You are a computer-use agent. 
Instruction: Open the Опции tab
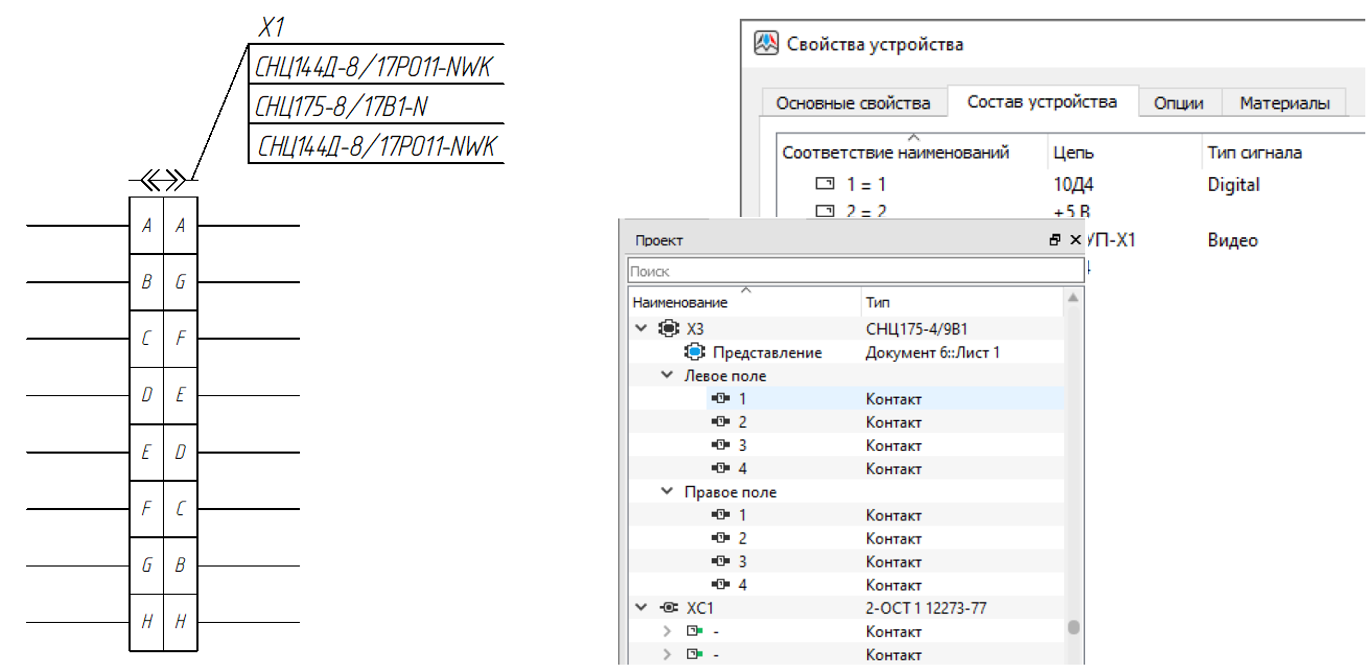[x=1178, y=103]
